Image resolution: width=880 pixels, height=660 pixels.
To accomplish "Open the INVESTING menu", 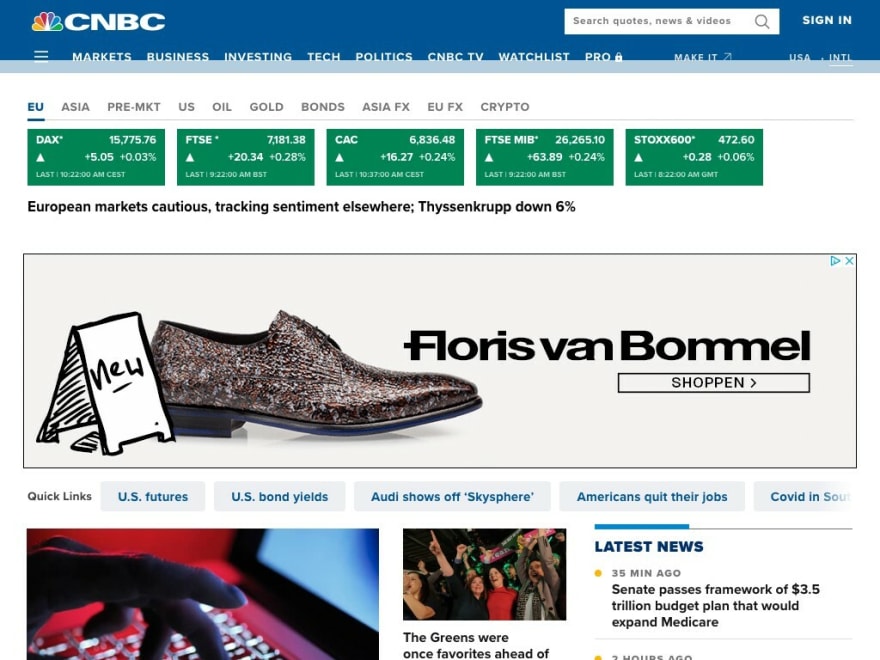I will coord(258,57).
